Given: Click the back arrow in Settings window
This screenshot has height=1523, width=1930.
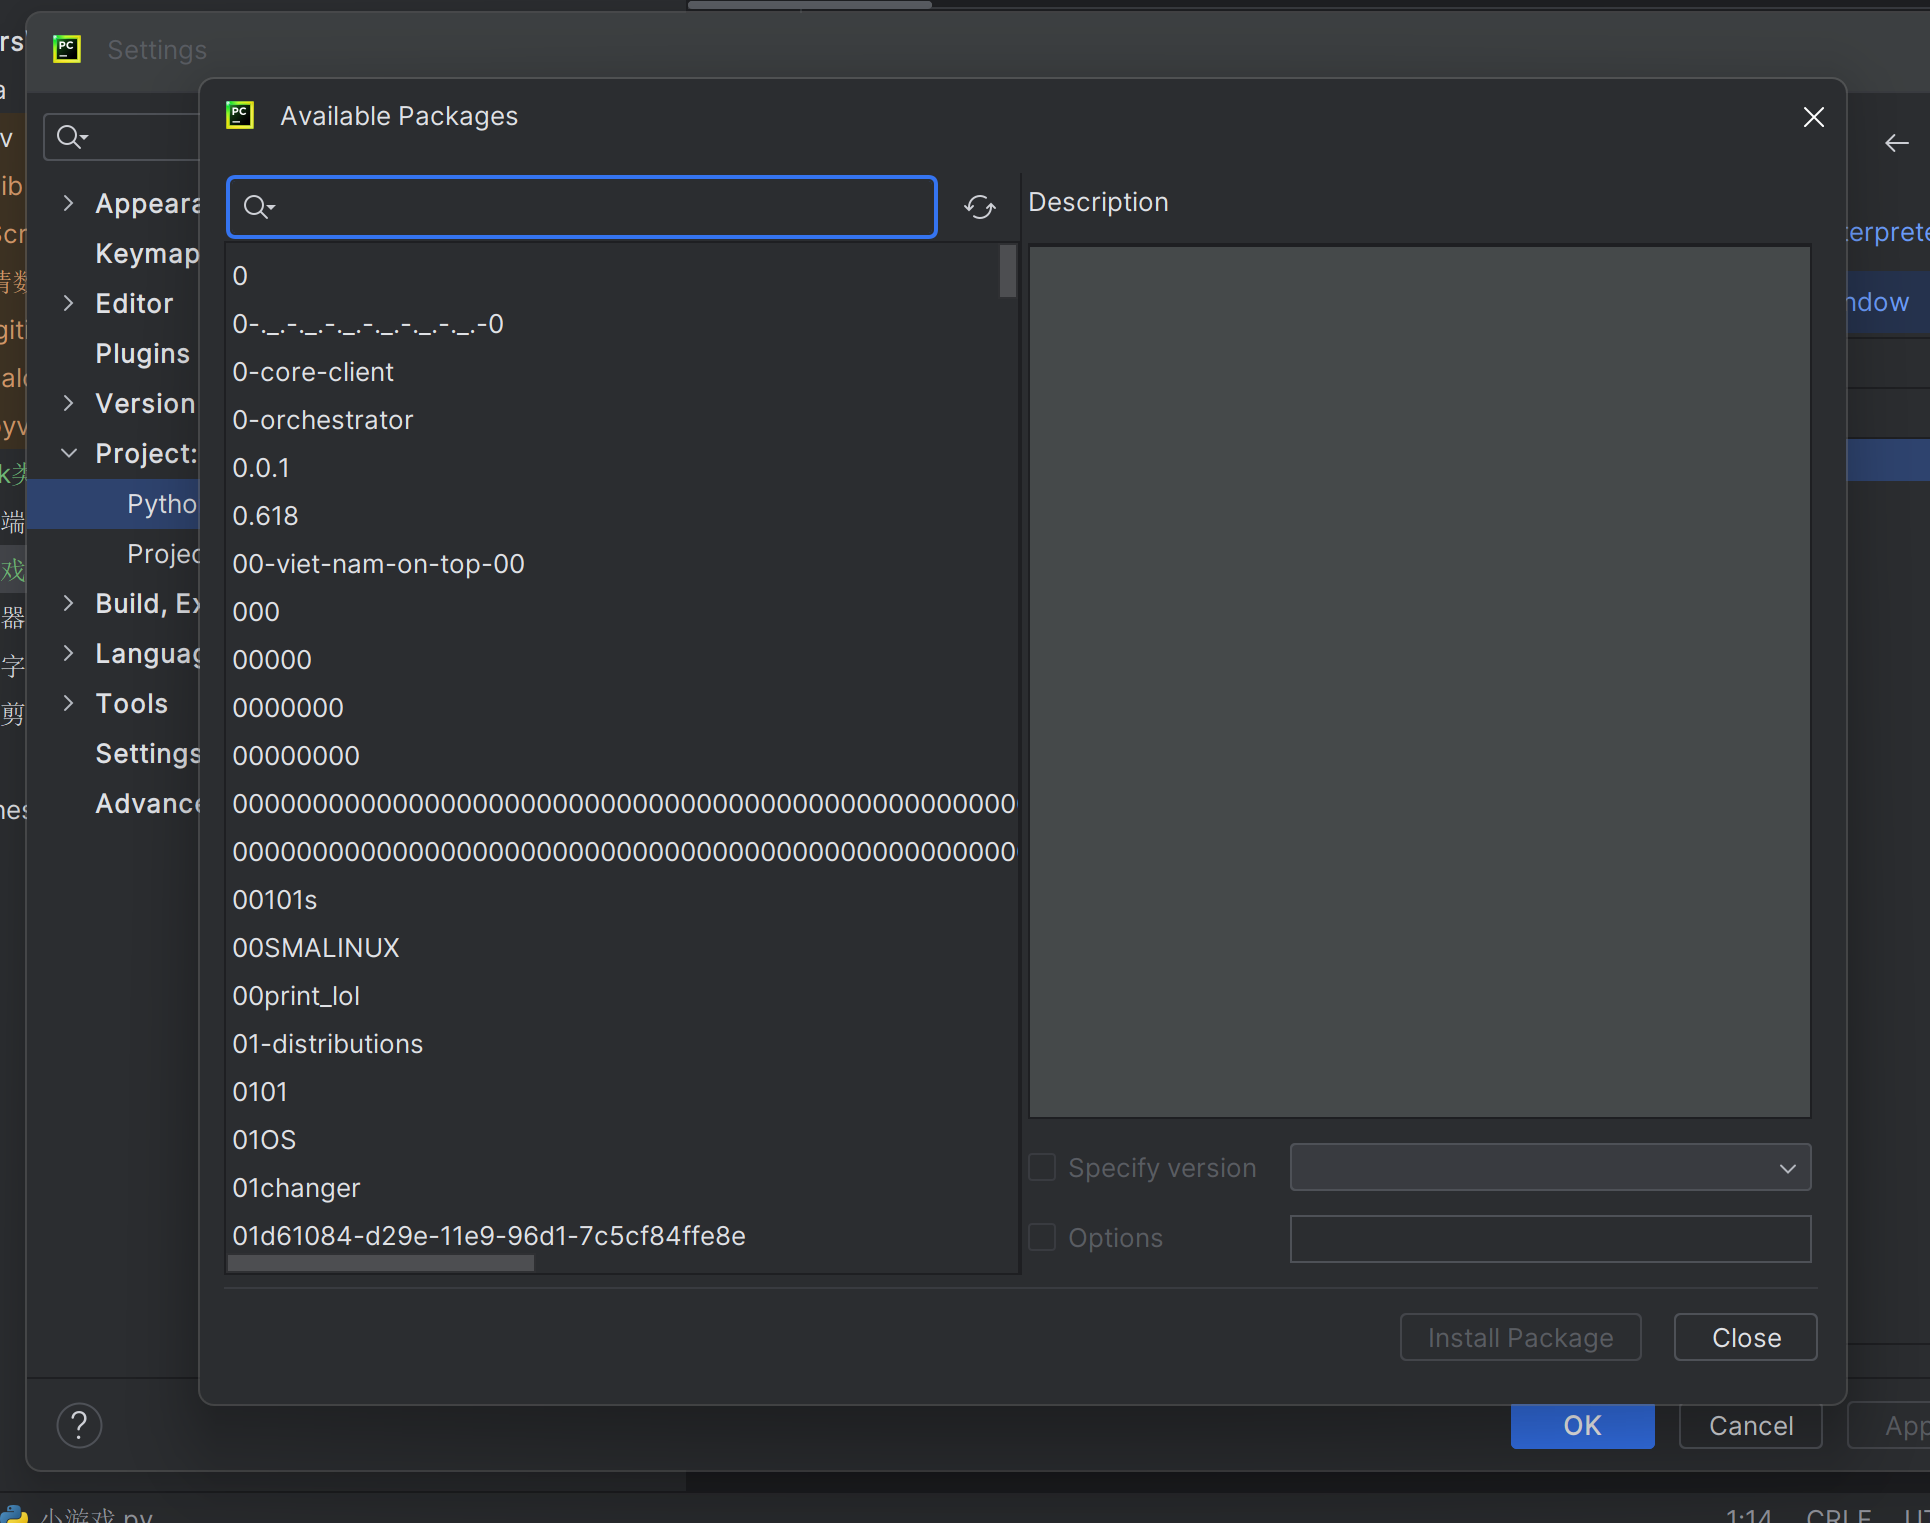Looking at the screenshot, I should point(1896,143).
